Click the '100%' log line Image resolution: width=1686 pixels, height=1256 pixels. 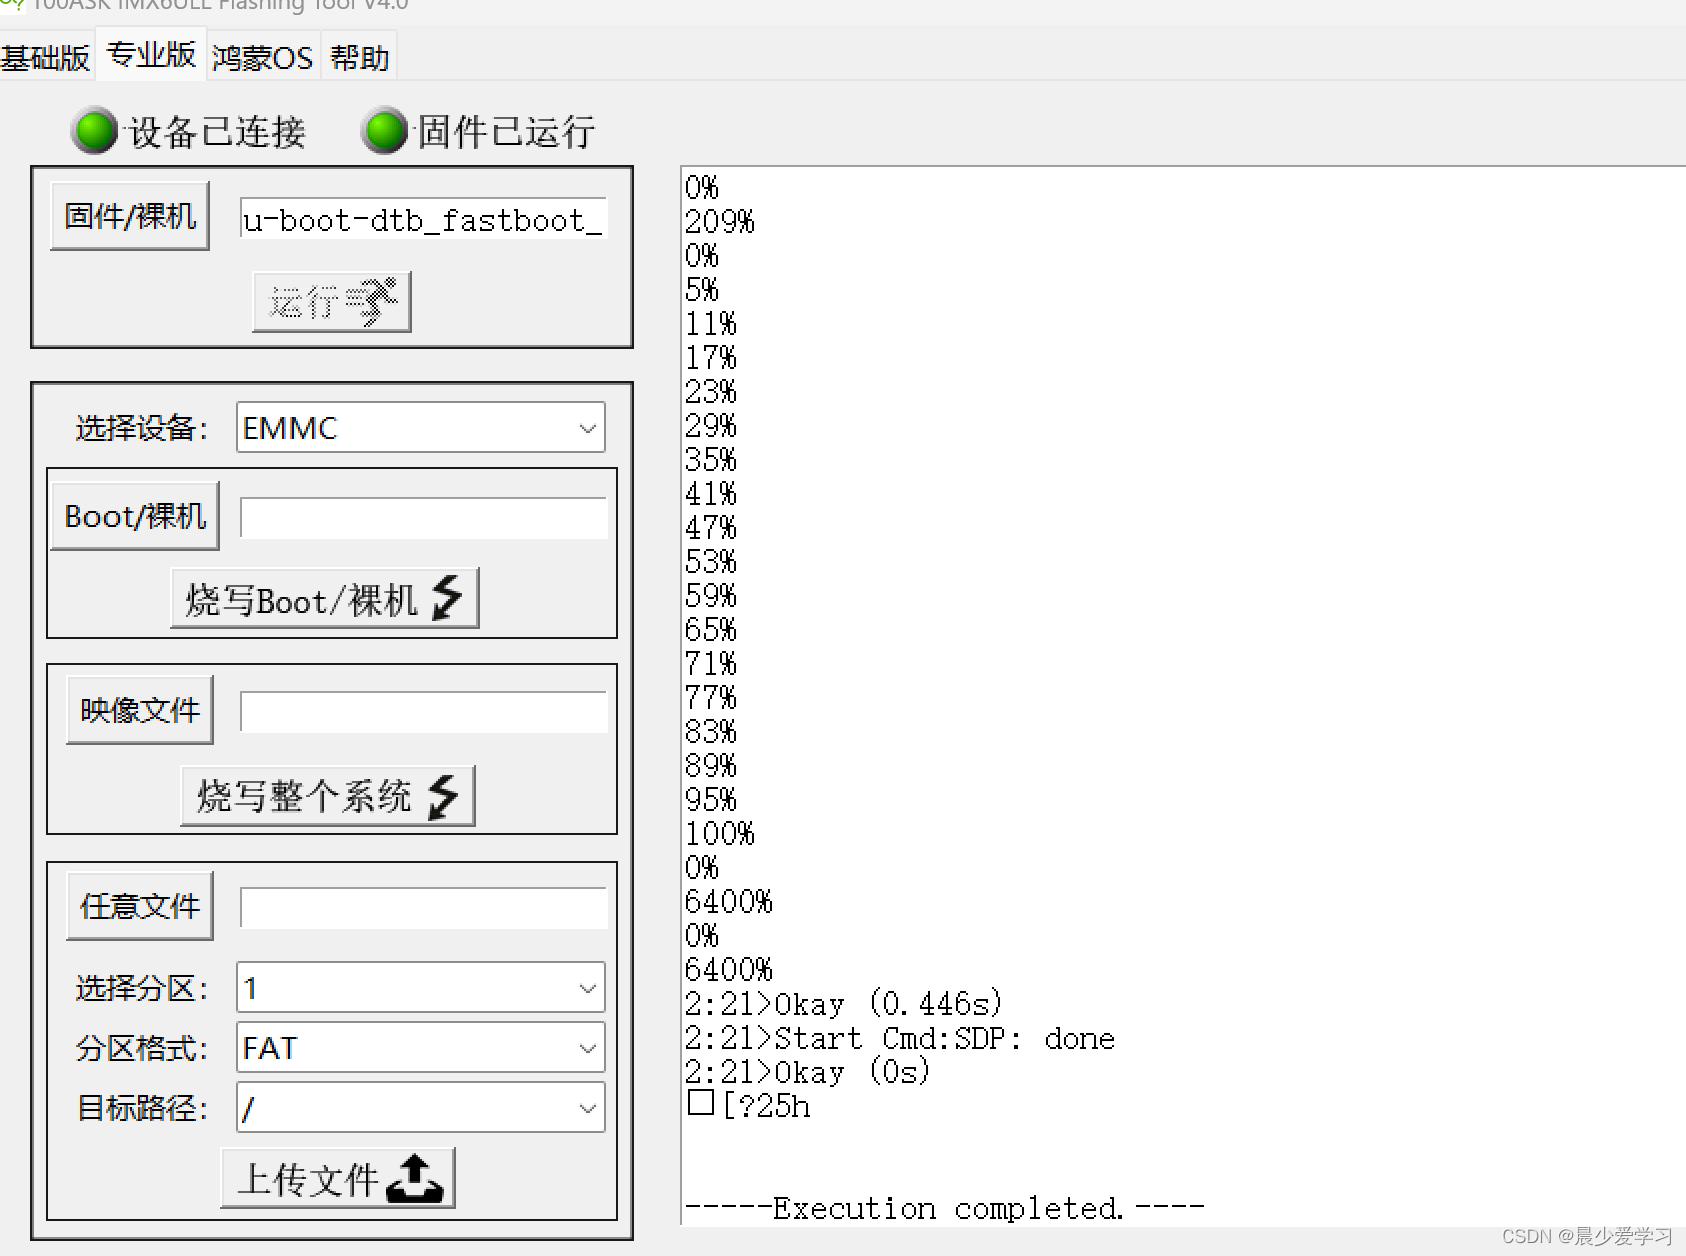coord(719,834)
